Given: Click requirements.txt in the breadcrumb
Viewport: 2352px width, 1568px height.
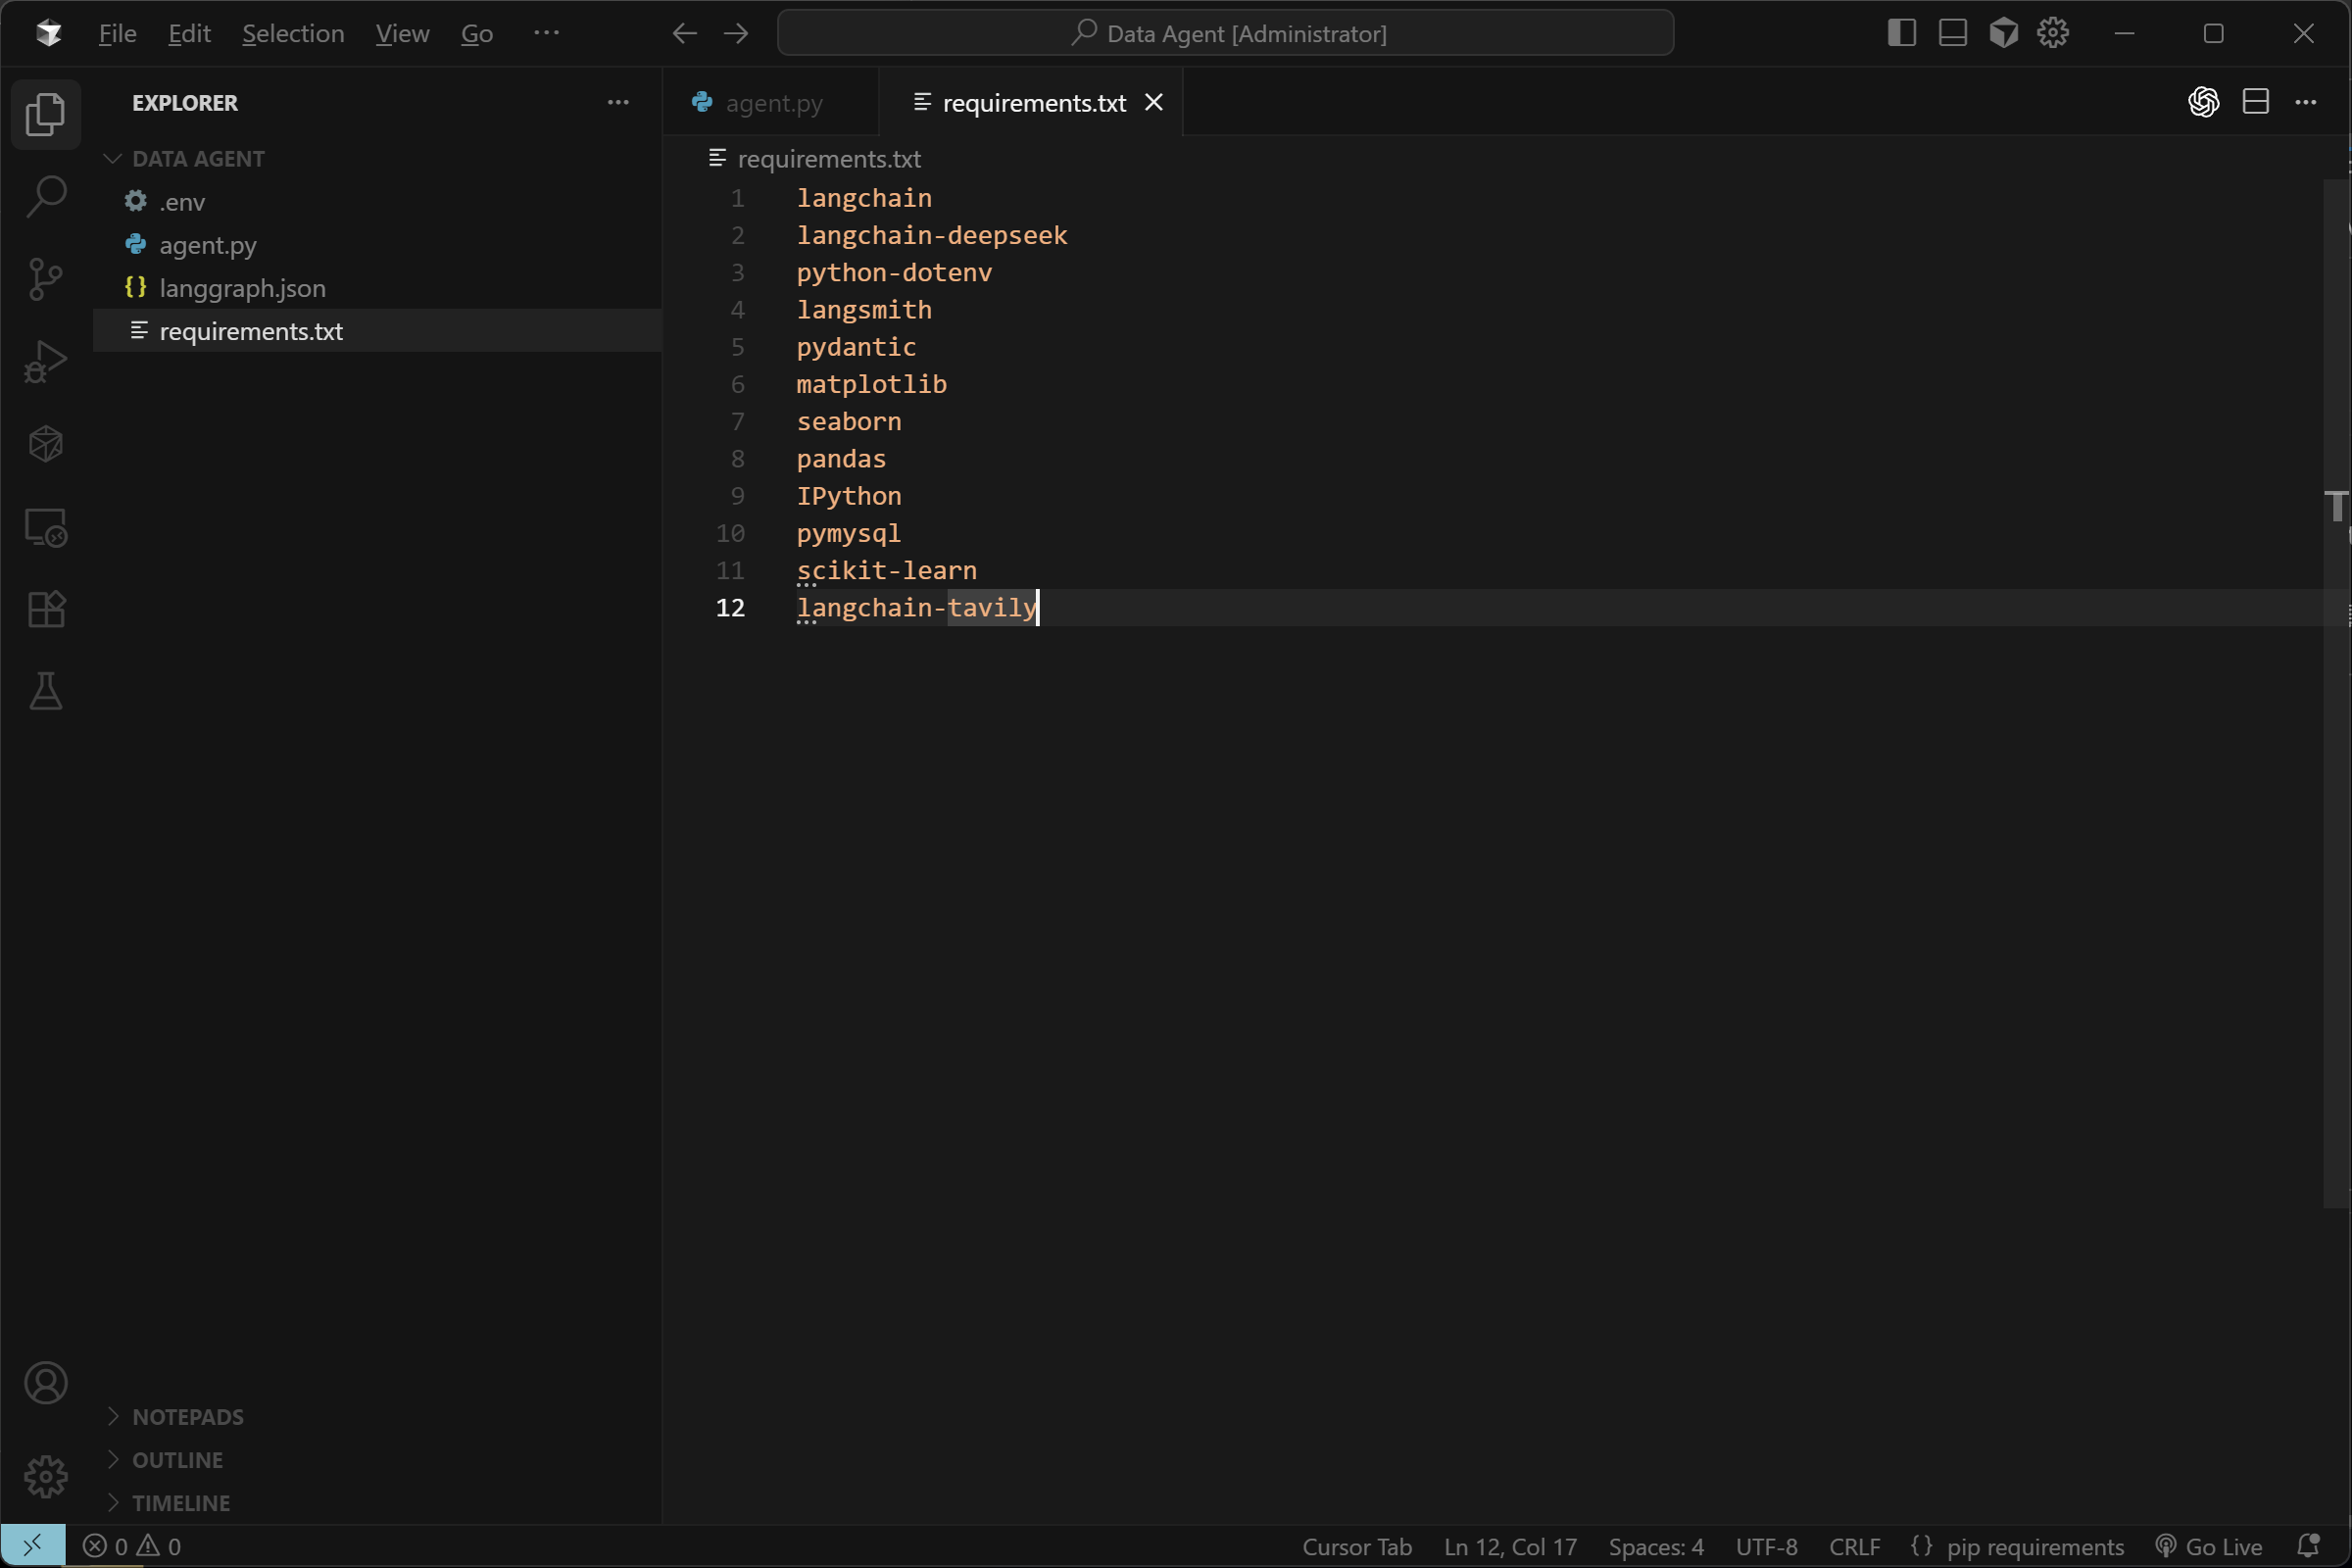Looking at the screenshot, I should pyautogui.click(x=828, y=159).
